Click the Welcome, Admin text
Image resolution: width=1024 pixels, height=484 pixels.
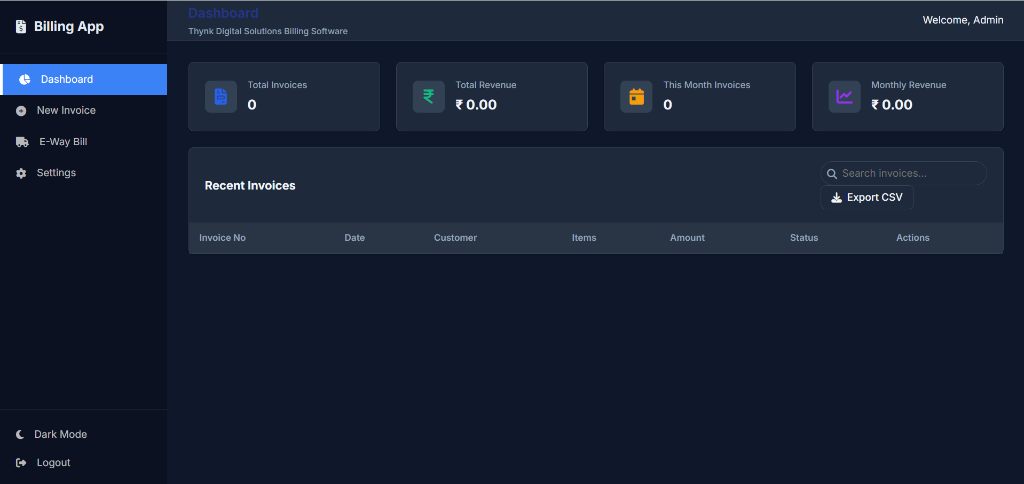(963, 20)
